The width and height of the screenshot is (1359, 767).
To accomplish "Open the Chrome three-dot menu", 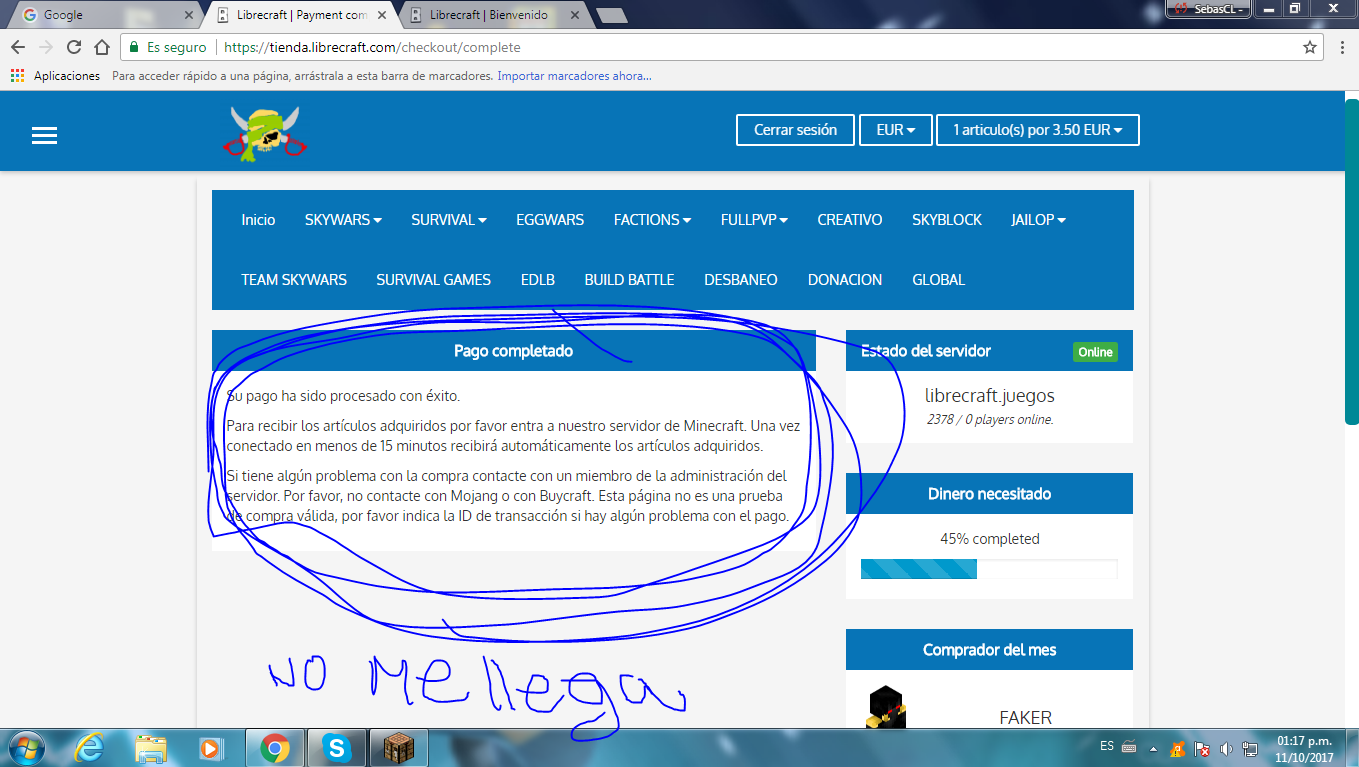I will tap(1341, 47).
